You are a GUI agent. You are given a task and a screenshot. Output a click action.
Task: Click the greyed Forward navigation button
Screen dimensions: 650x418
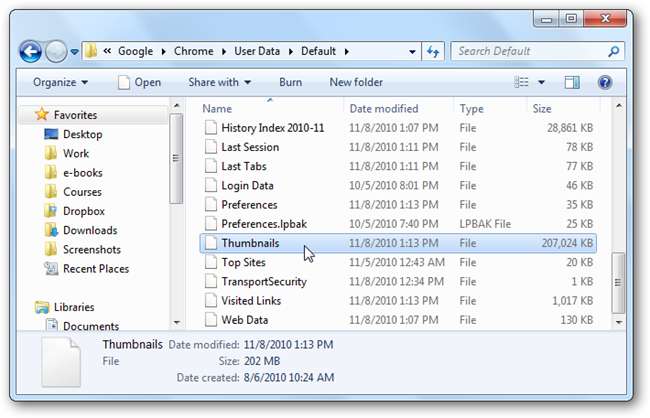point(56,51)
